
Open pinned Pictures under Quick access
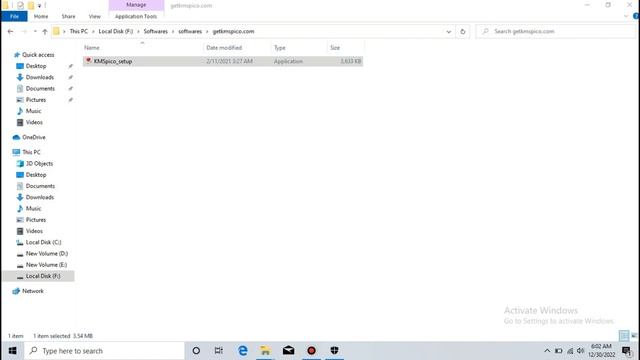(x=36, y=100)
